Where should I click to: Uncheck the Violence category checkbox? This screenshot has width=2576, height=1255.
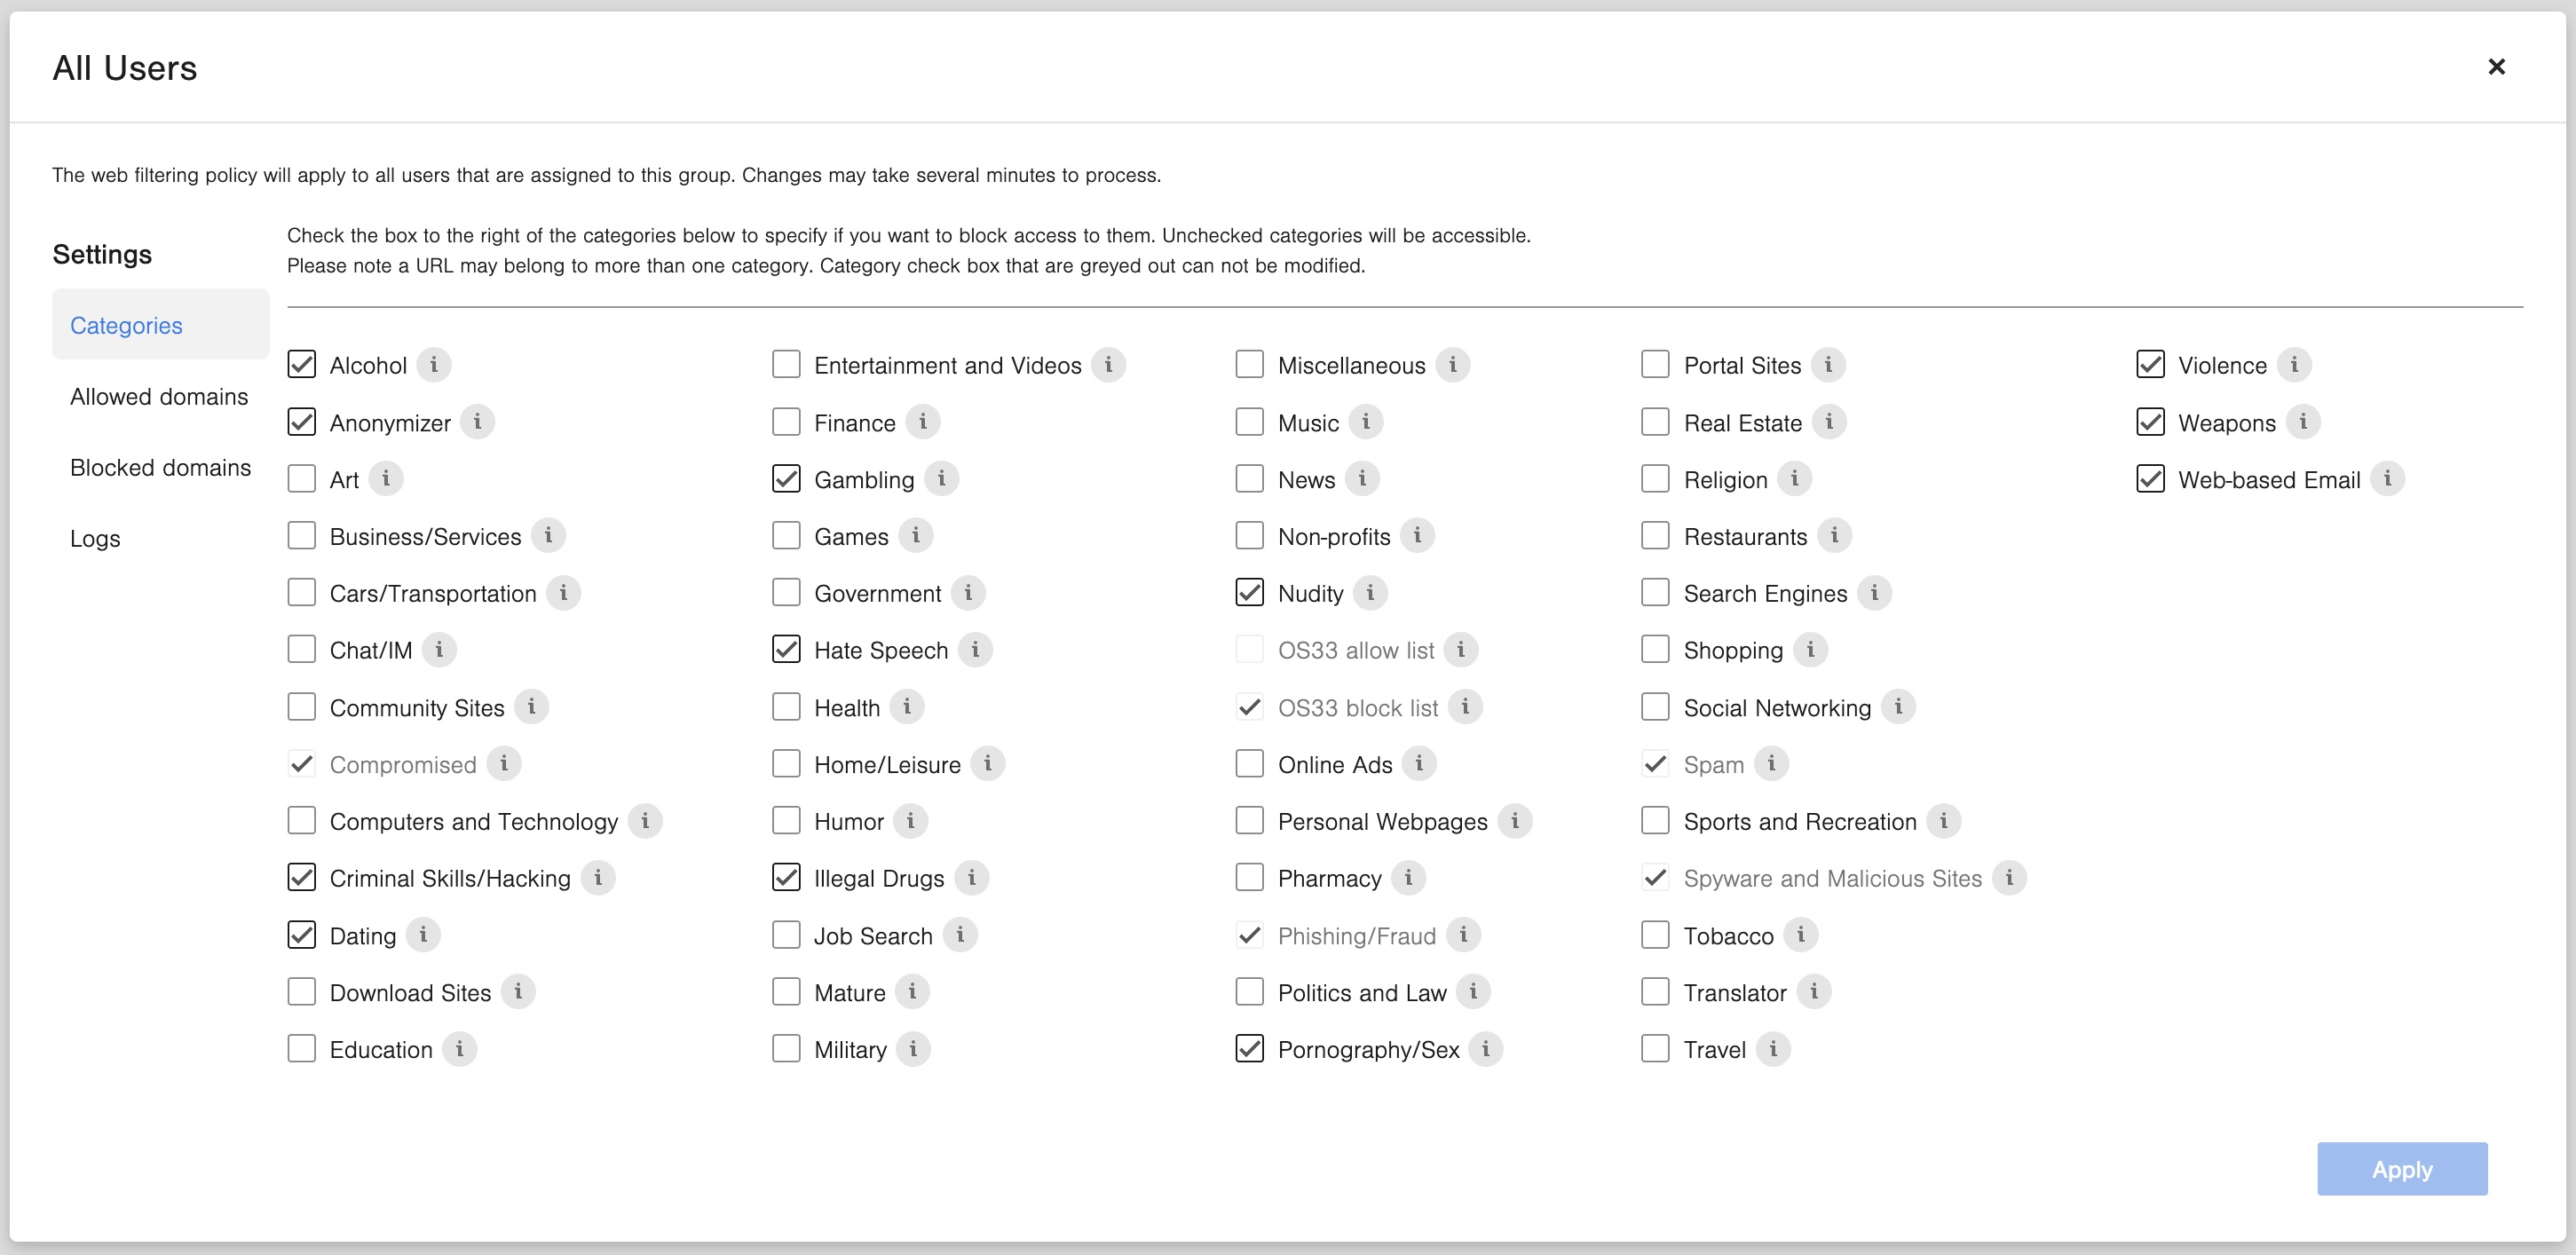pos(2150,365)
